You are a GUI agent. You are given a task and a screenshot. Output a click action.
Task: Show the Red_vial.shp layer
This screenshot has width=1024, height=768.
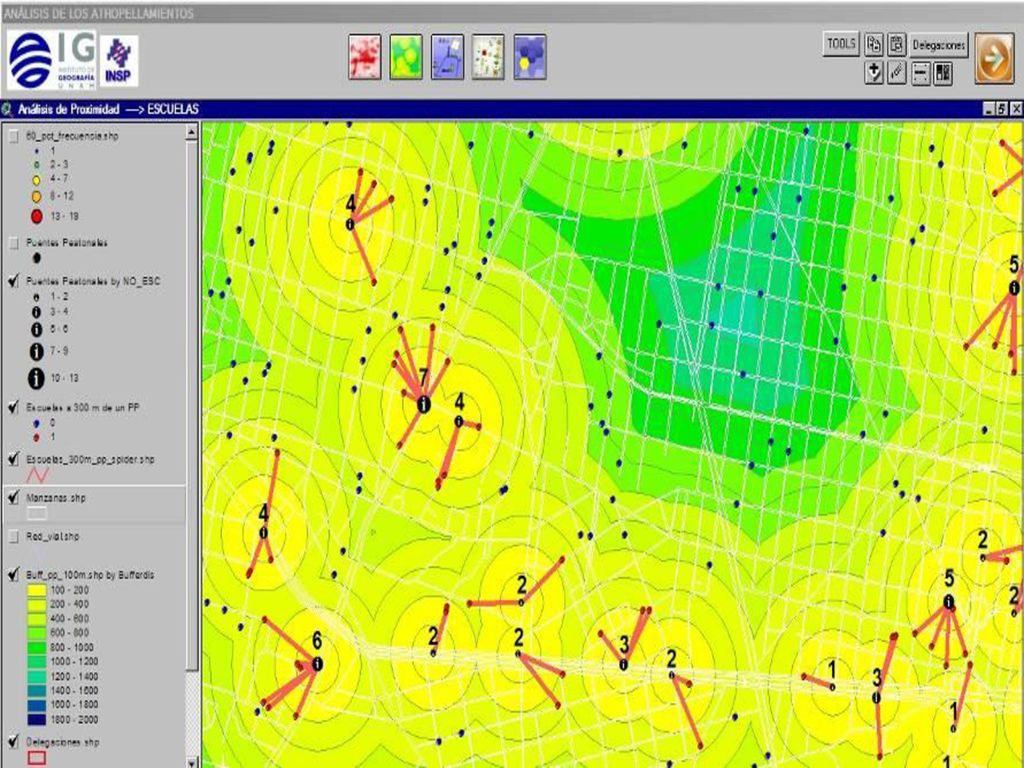click(x=13, y=536)
